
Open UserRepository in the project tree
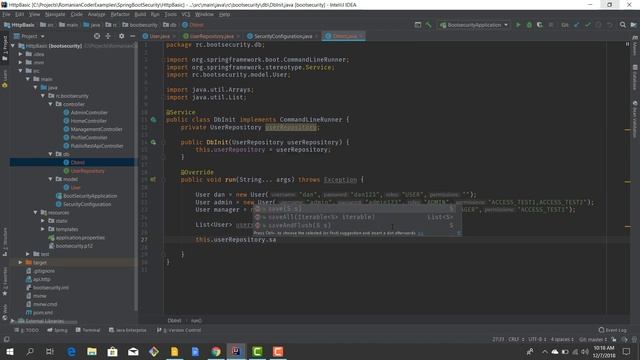(84, 171)
